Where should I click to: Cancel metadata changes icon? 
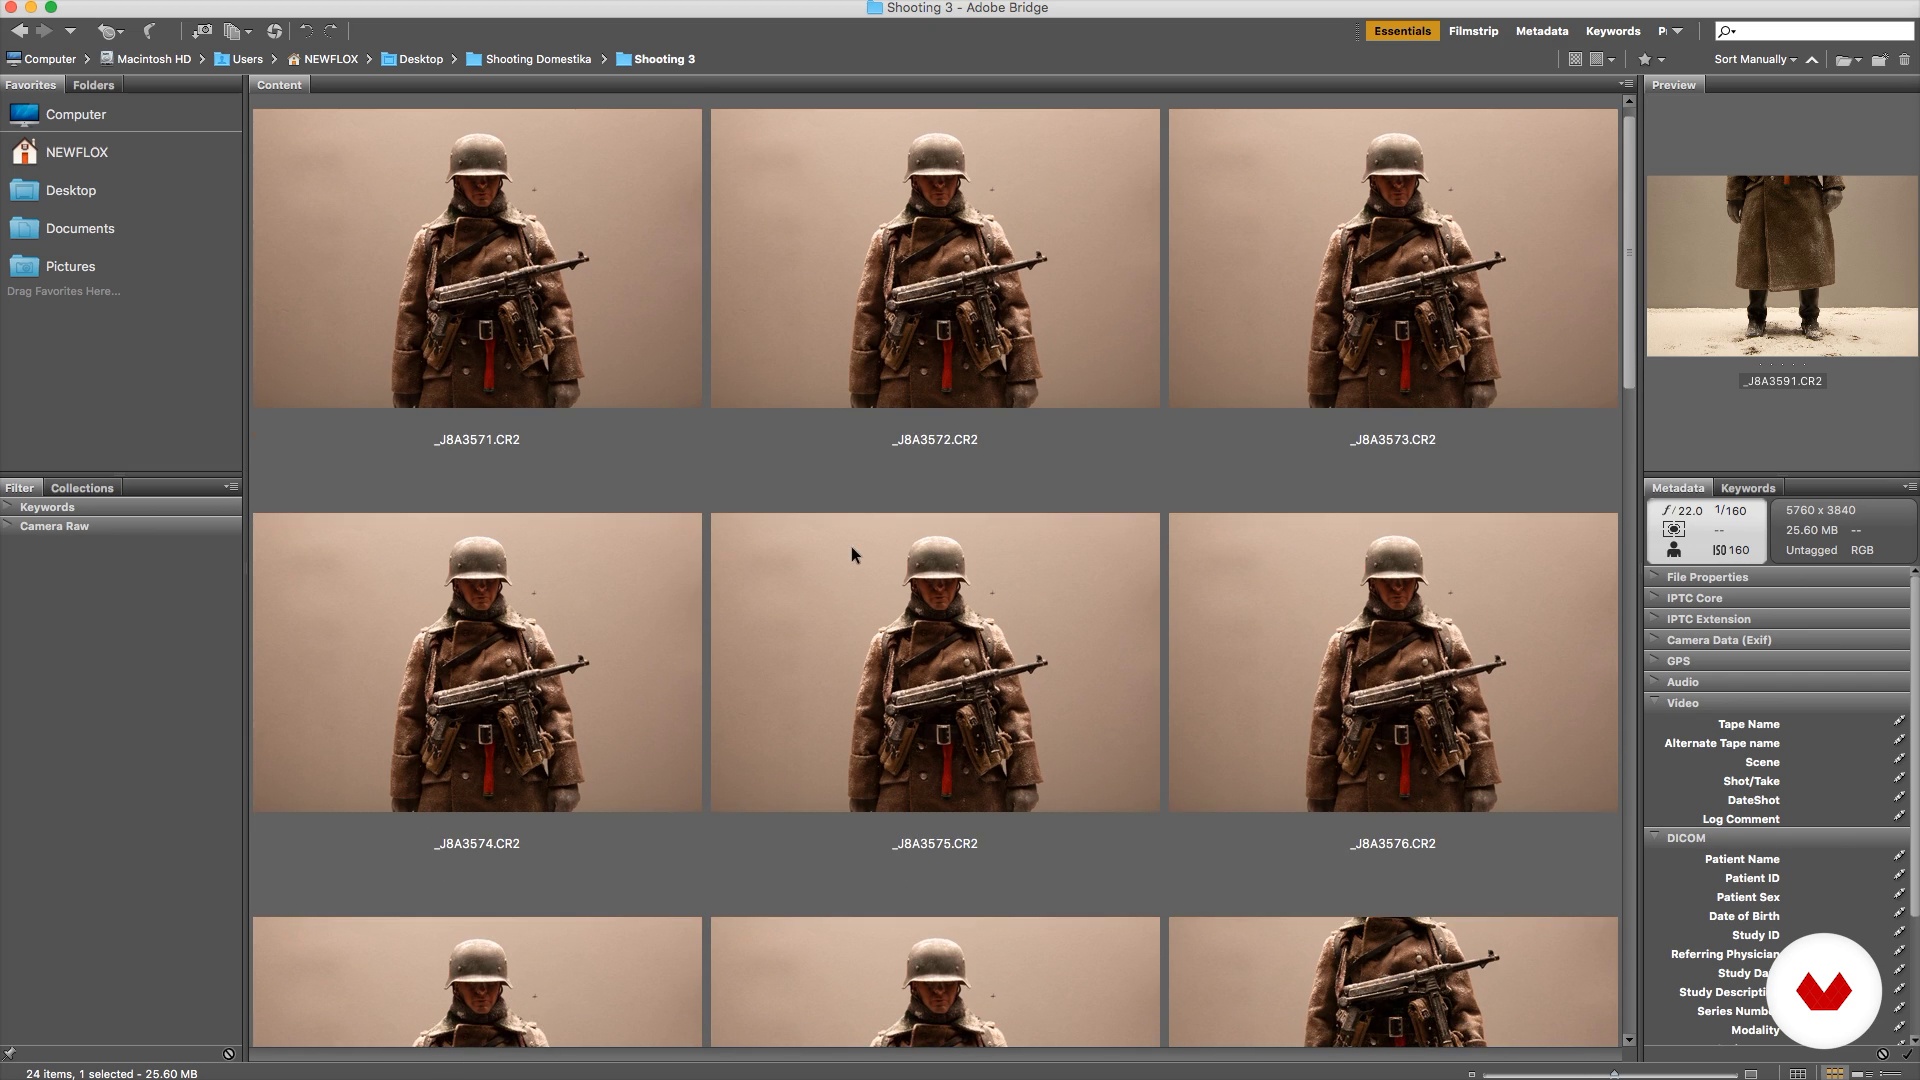tap(1882, 1054)
